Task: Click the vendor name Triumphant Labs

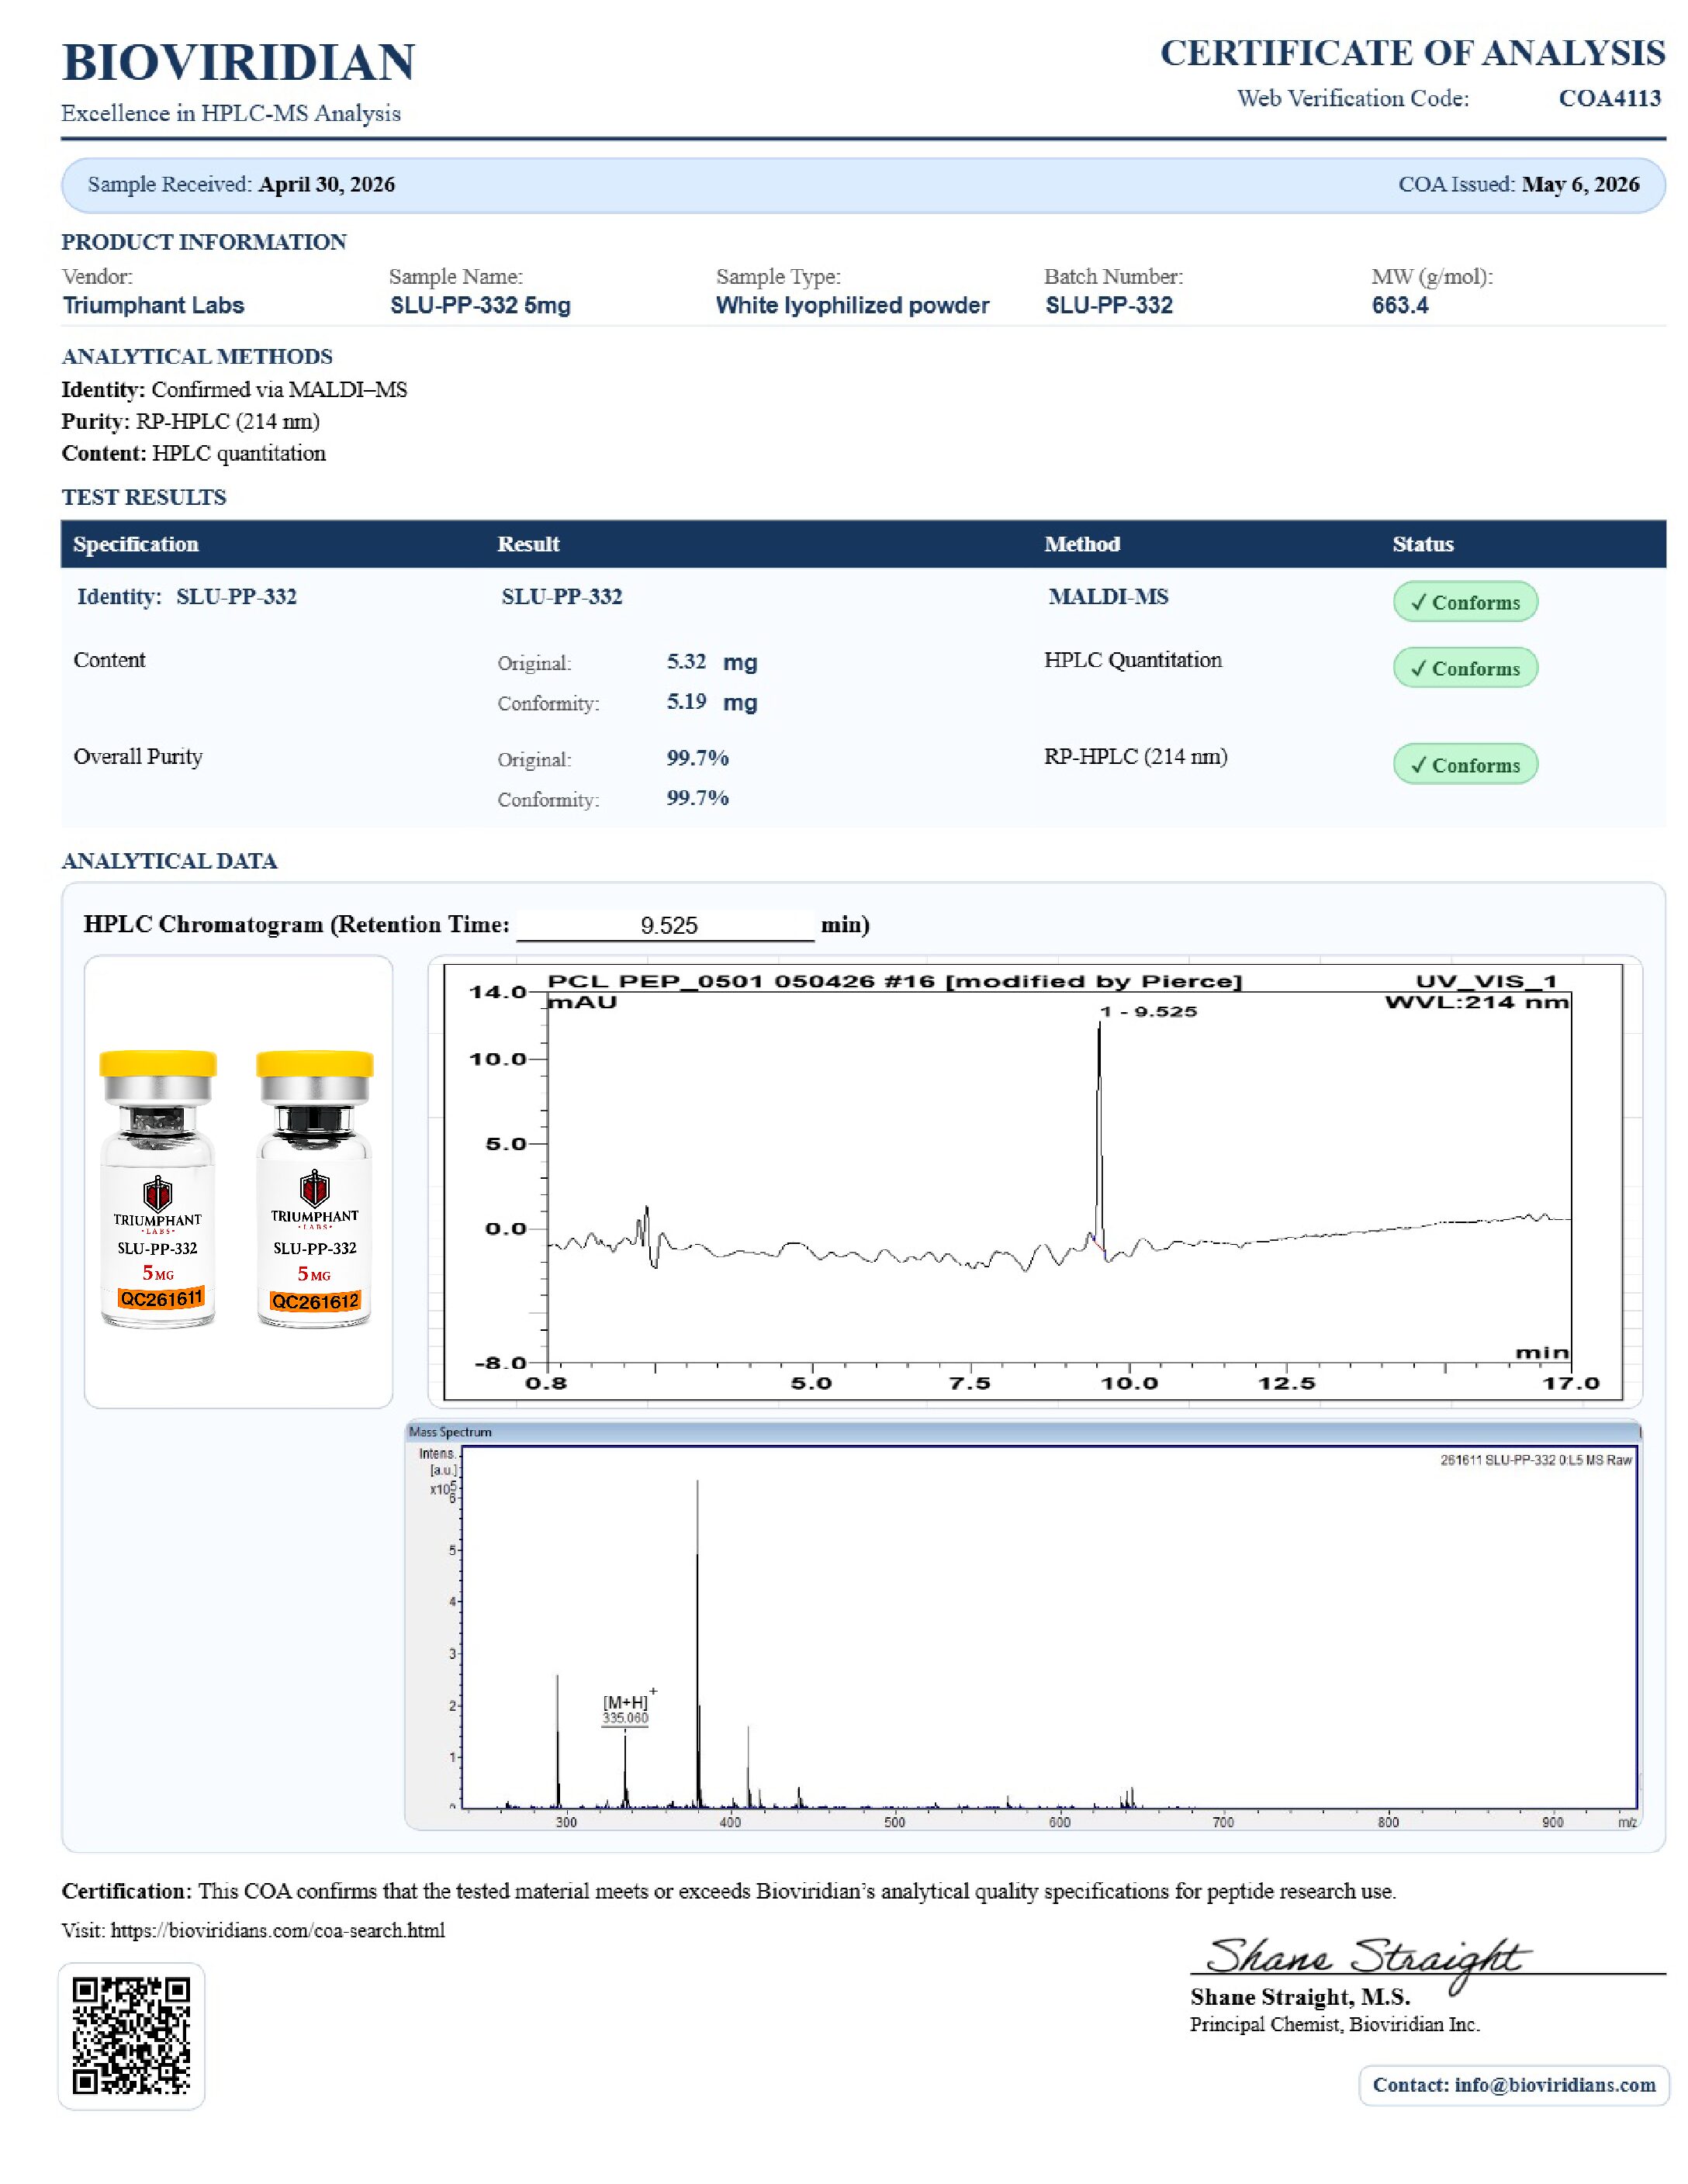Action: click(153, 305)
